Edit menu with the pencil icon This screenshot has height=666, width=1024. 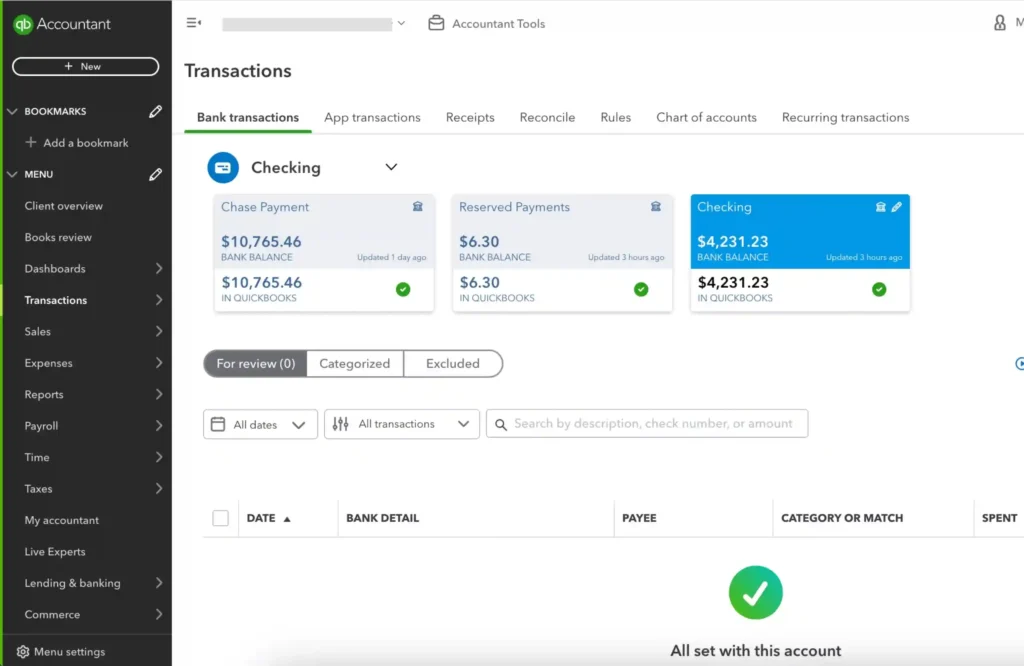click(x=155, y=174)
